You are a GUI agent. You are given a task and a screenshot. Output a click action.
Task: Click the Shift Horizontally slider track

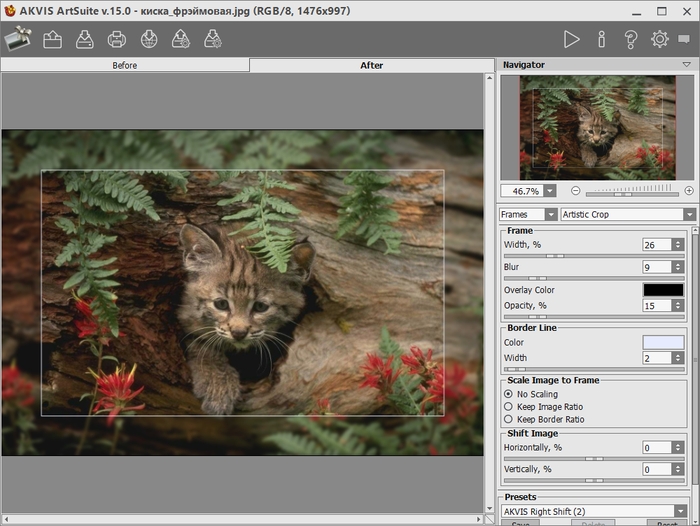pyautogui.click(x=594, y=459)
